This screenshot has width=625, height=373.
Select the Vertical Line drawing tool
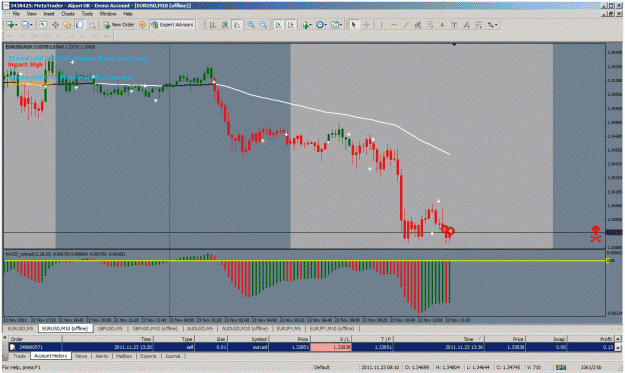381,25
